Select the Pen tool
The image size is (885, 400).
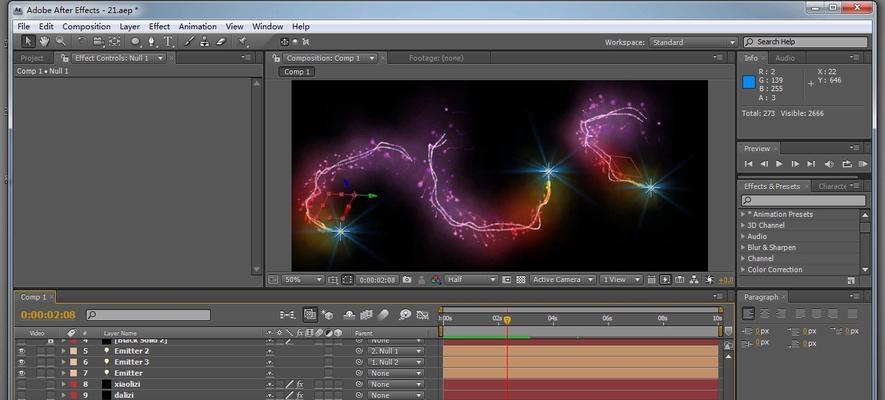coord(151,41)
